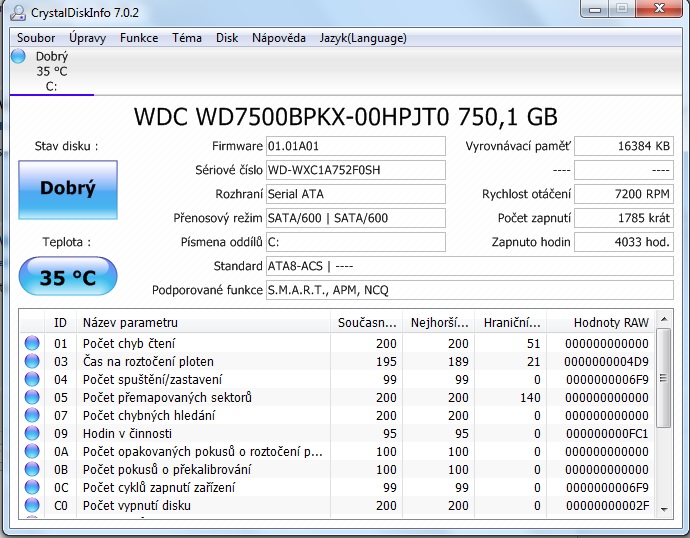Image resolution: width=690 pixels, height=538 pixels.
Task: Select row Počet chybných hledání
Action: pyautogui.click(x=337, y=415)
